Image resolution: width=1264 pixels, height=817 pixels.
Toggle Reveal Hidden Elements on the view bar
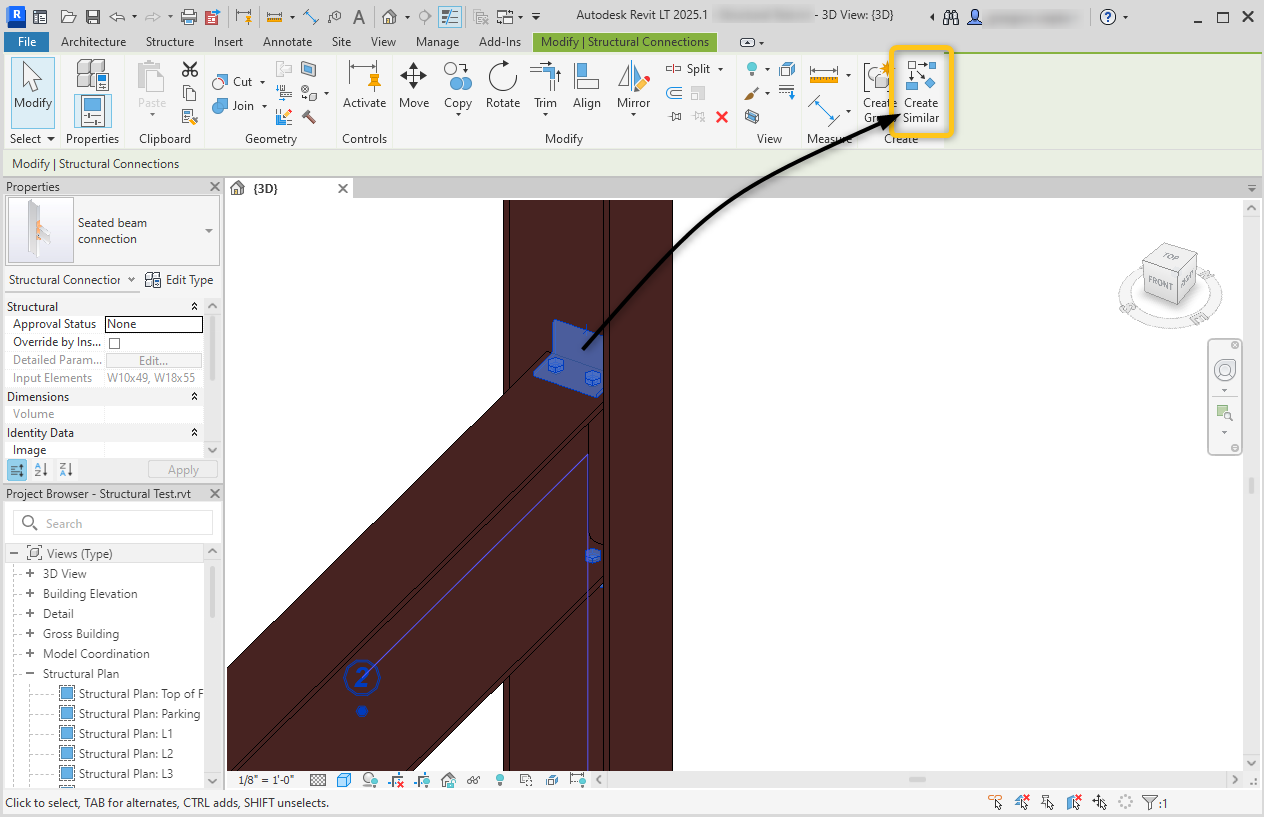coord(473,780)
